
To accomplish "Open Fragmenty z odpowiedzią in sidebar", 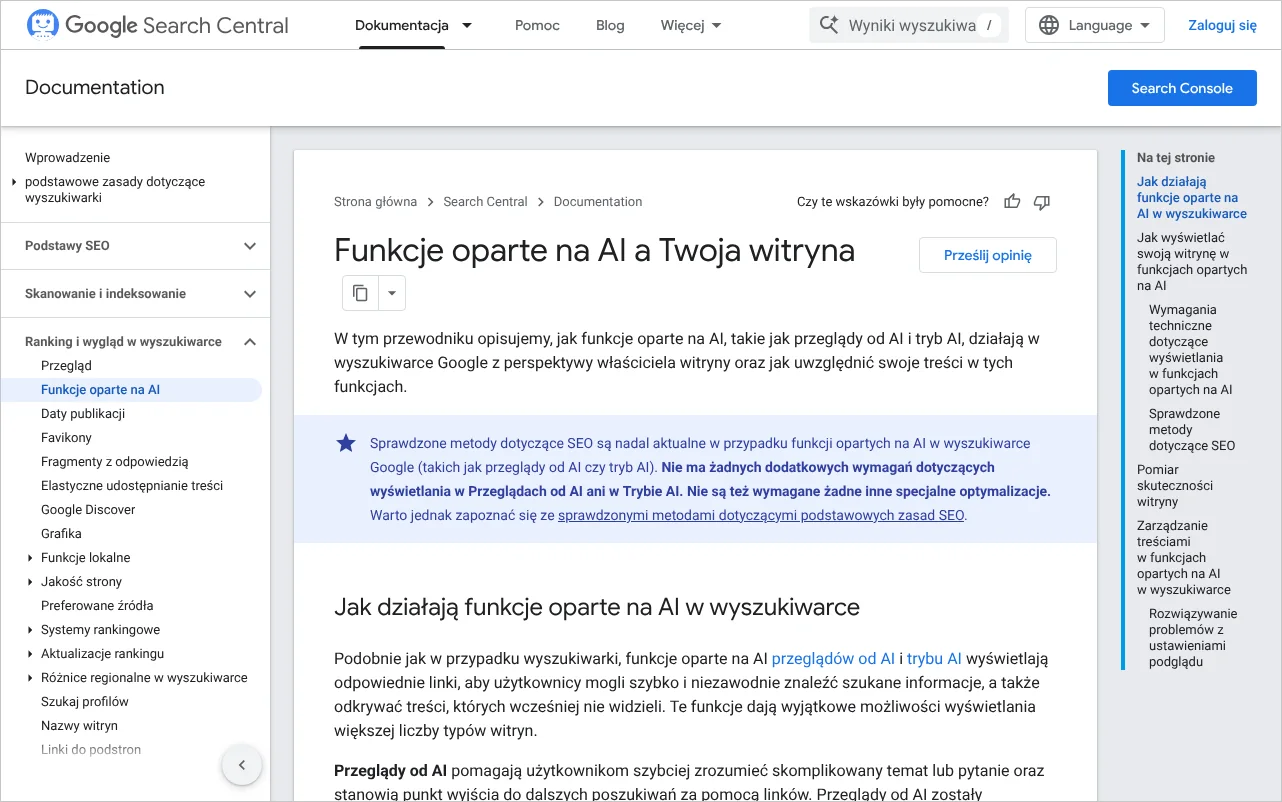I will click(115, 462).
